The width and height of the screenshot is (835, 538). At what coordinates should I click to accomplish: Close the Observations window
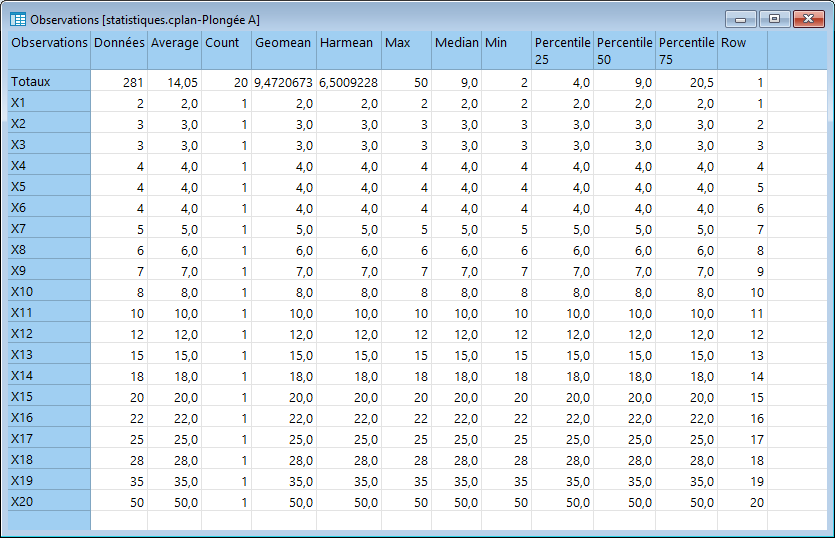(808, 19)
